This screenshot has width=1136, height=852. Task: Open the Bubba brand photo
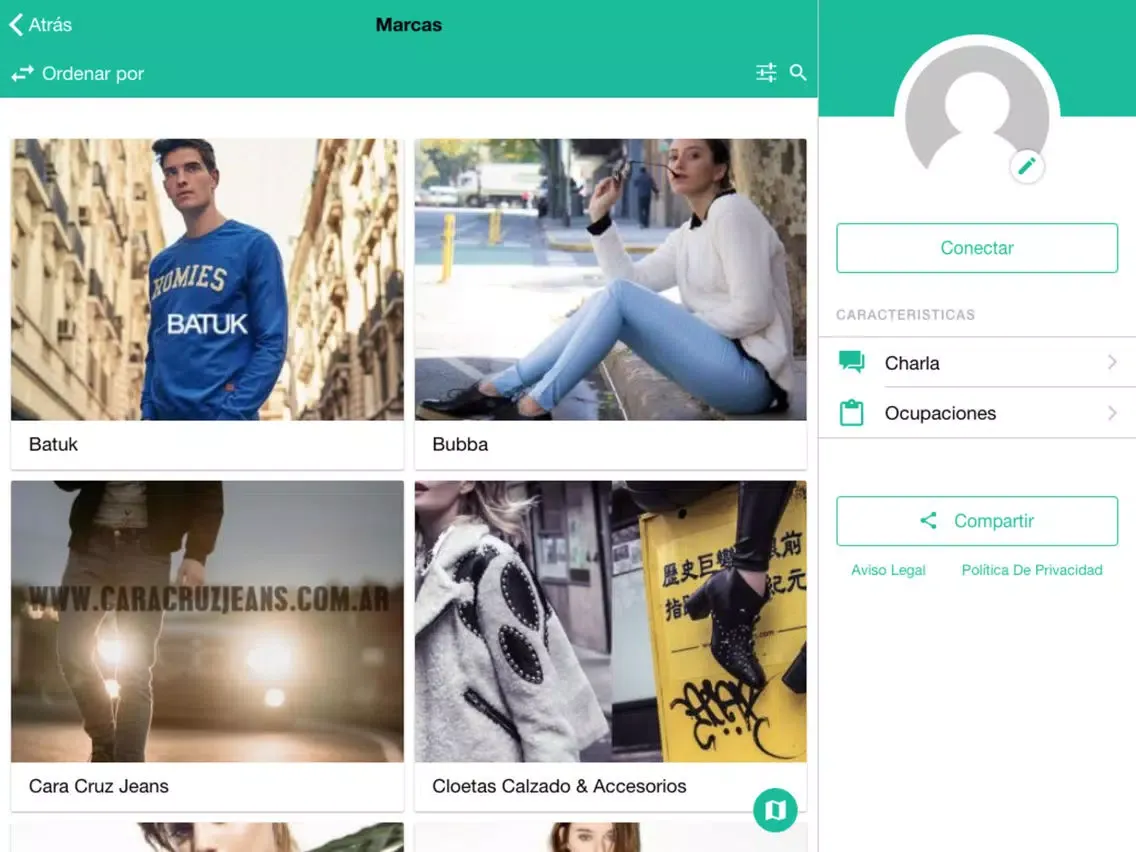pos(610,280)
